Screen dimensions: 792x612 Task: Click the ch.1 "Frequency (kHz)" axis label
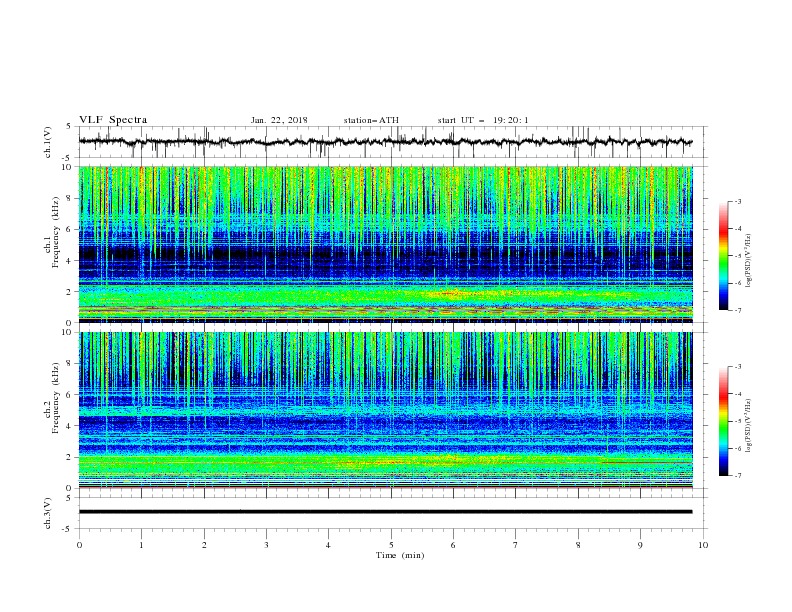click(x=56, y=233)
